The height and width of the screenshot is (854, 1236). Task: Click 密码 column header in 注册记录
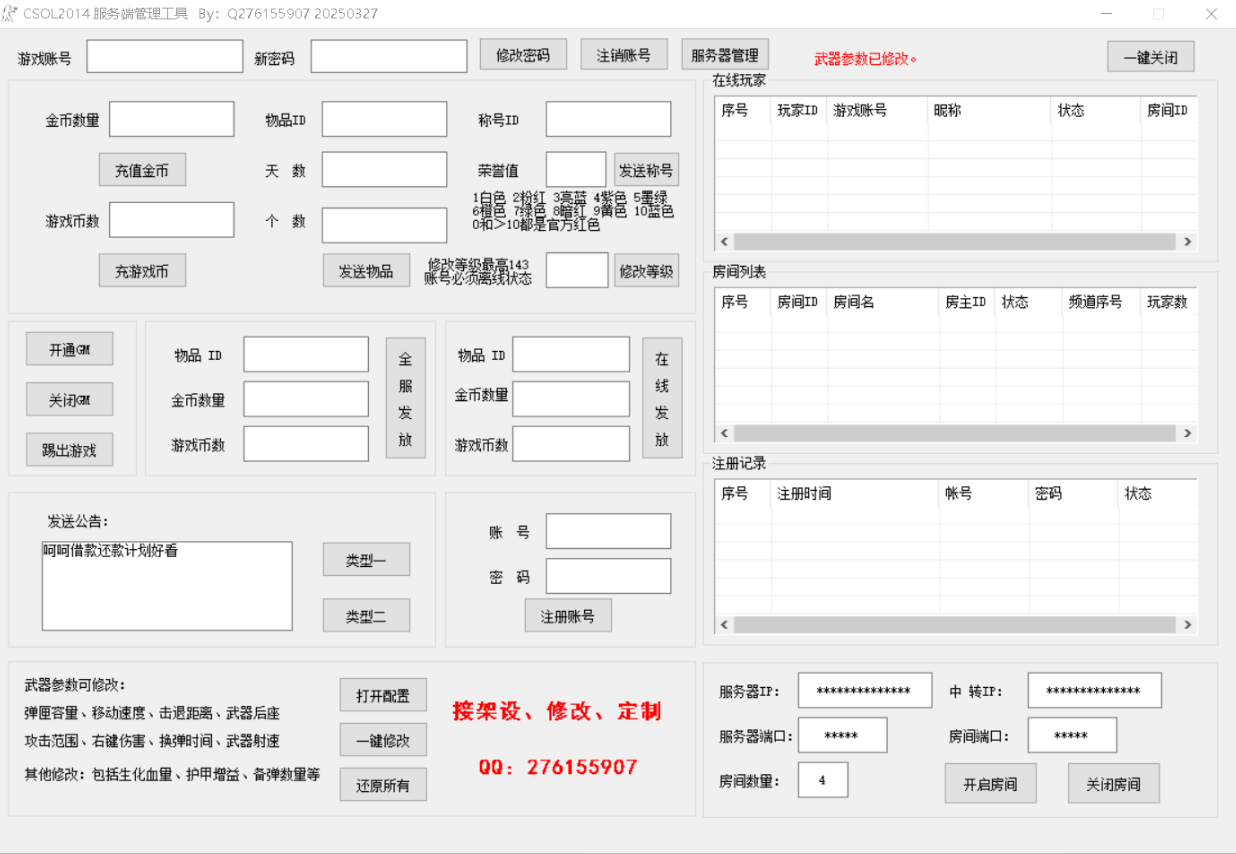click(1073, 494)
